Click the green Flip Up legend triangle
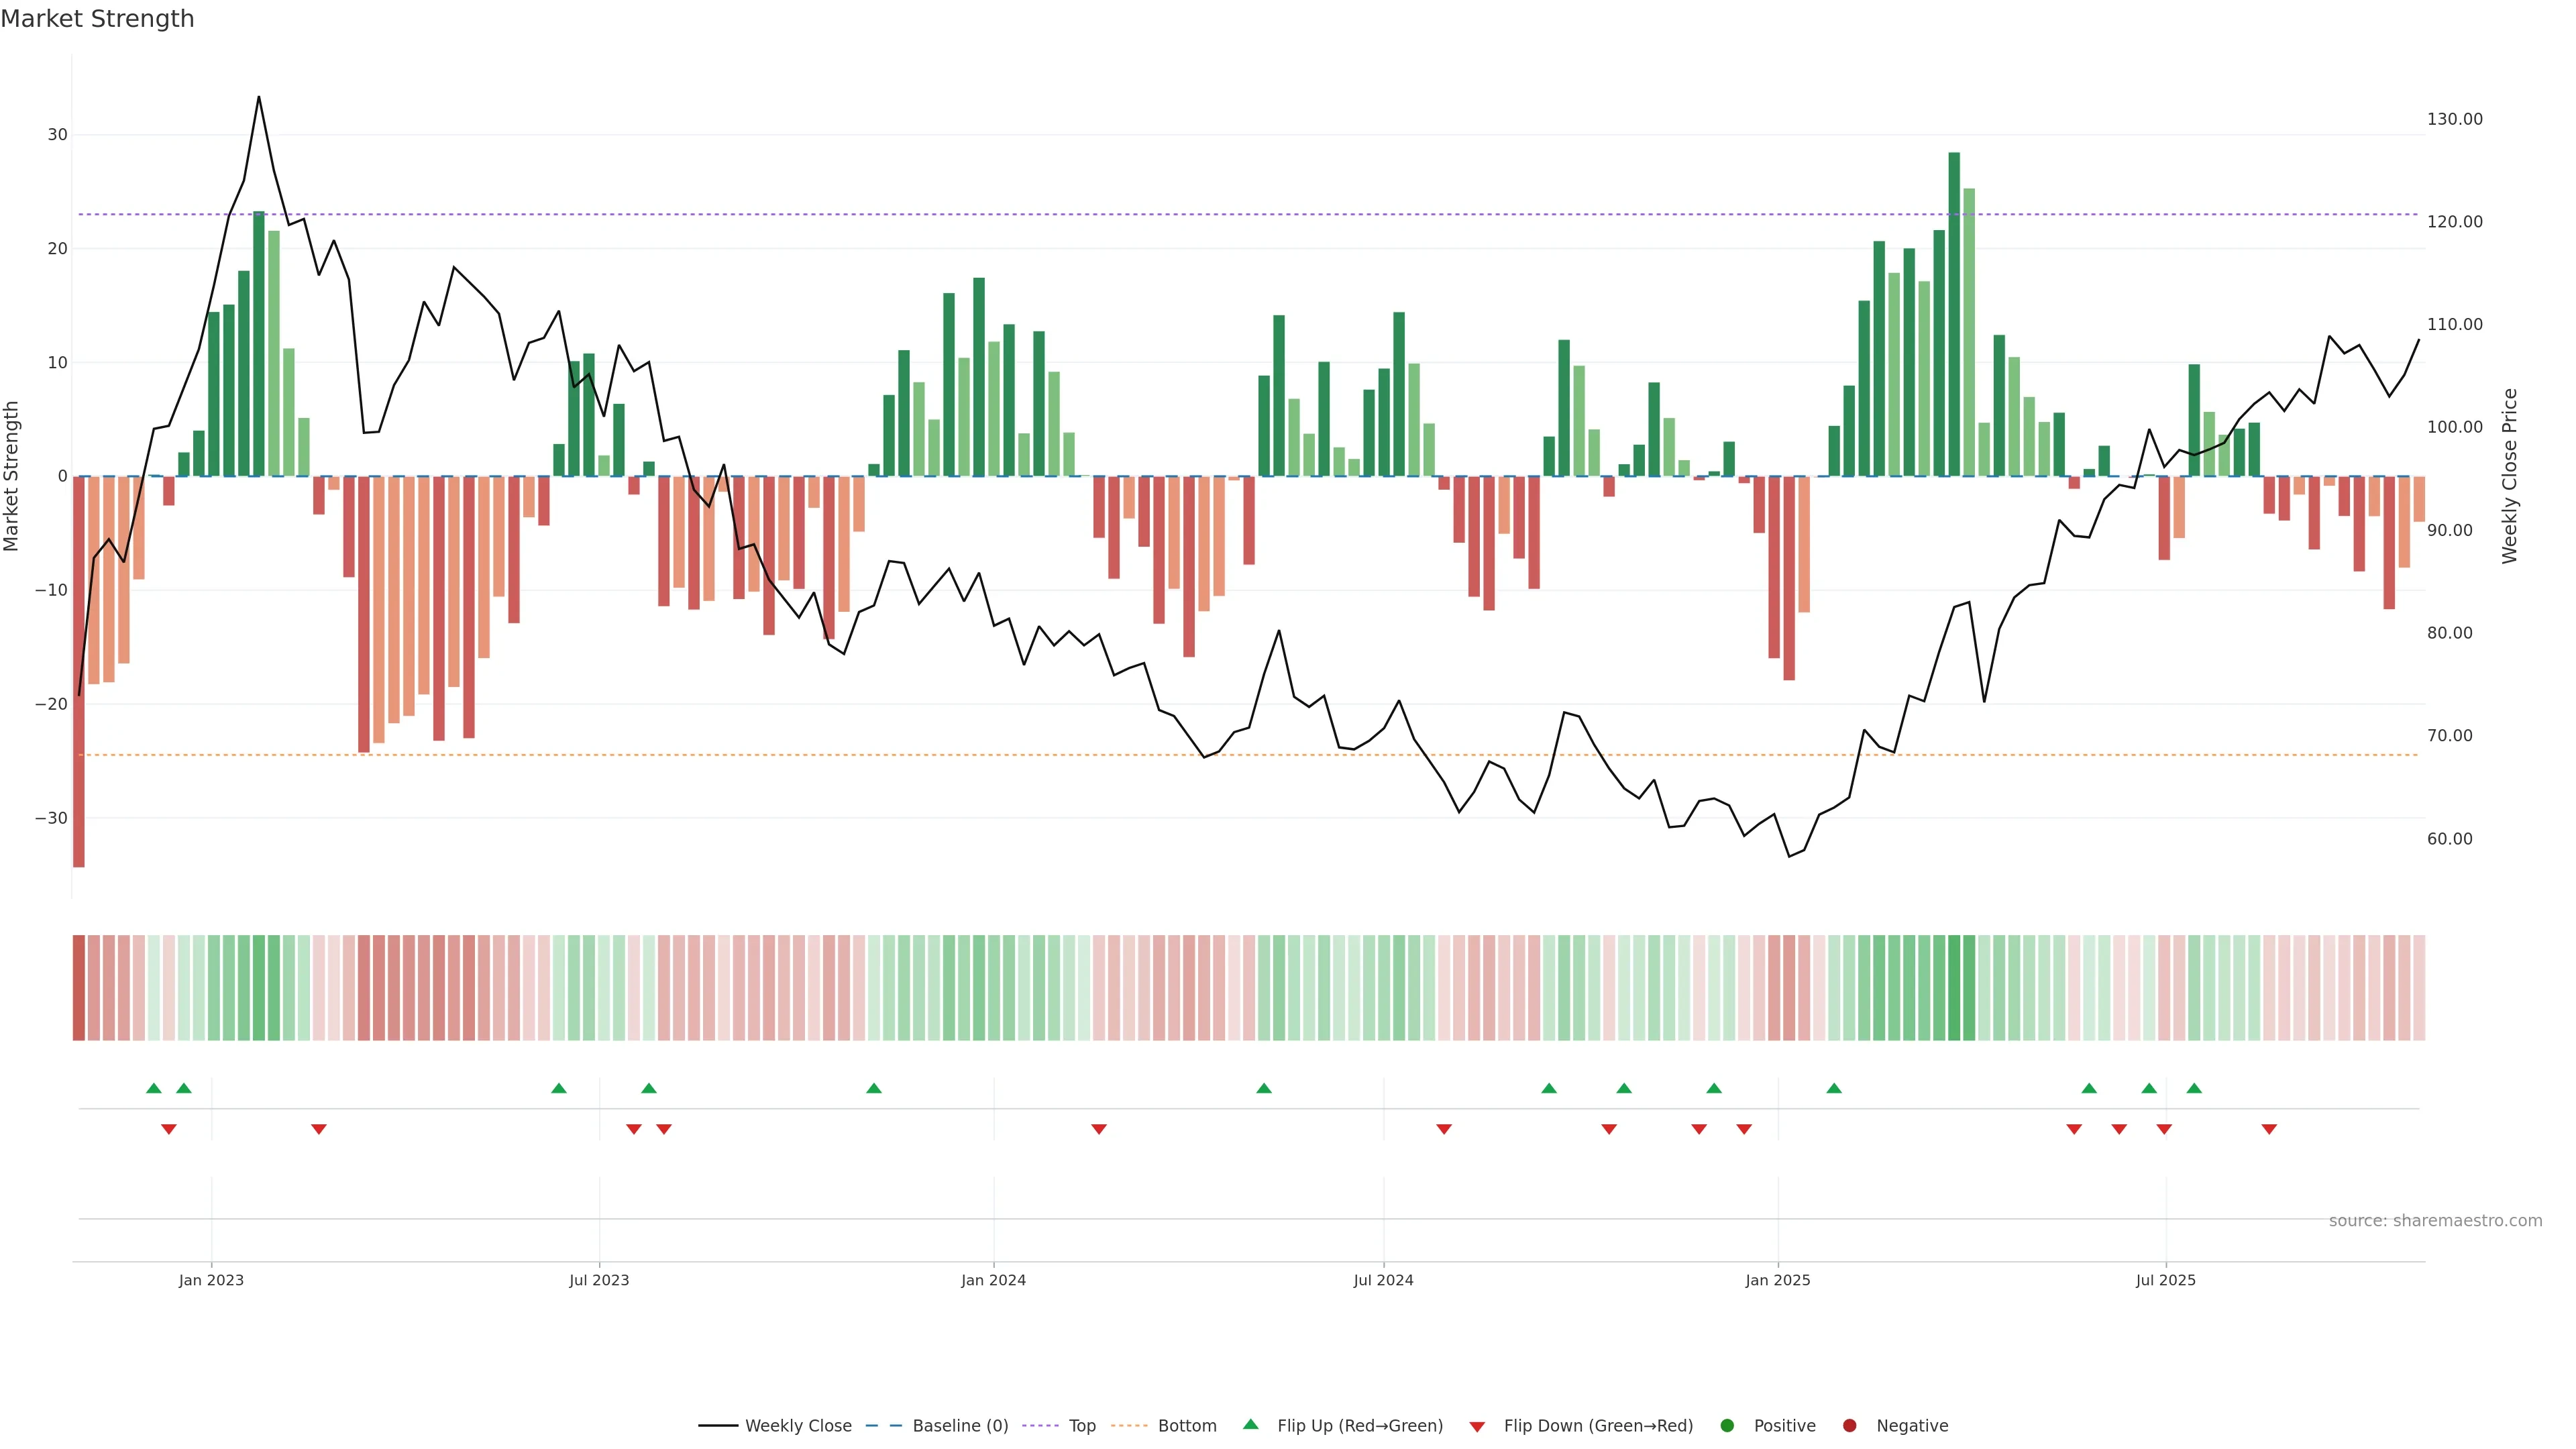 click(1250, 1424)
